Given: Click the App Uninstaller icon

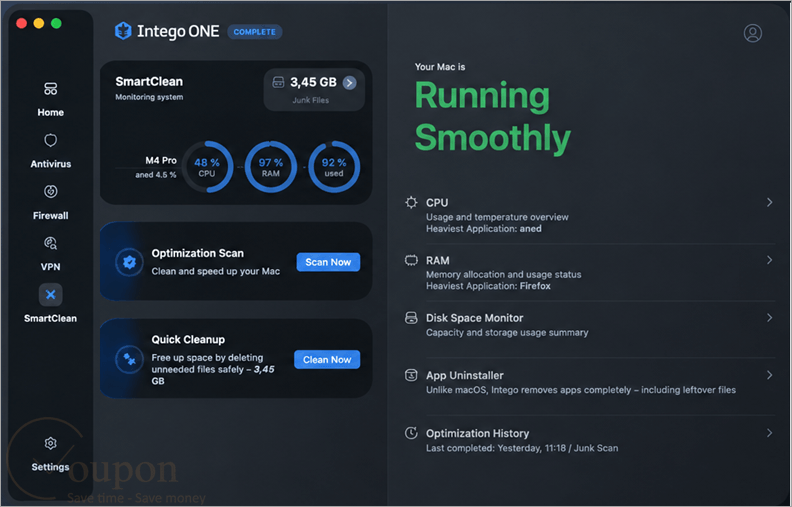Looking at the screenshot, I should [x=412, y=375].
